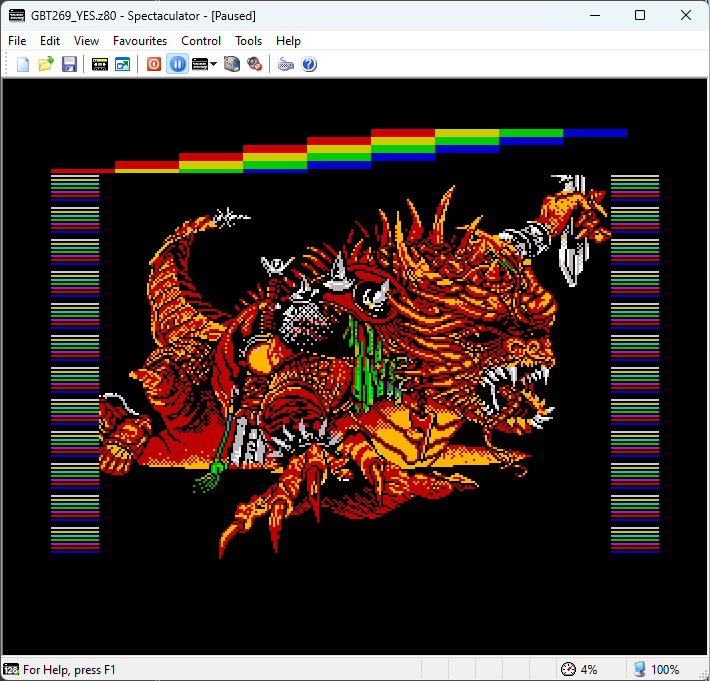Click the speed gauge icon showing 4%

click(568, 669)
